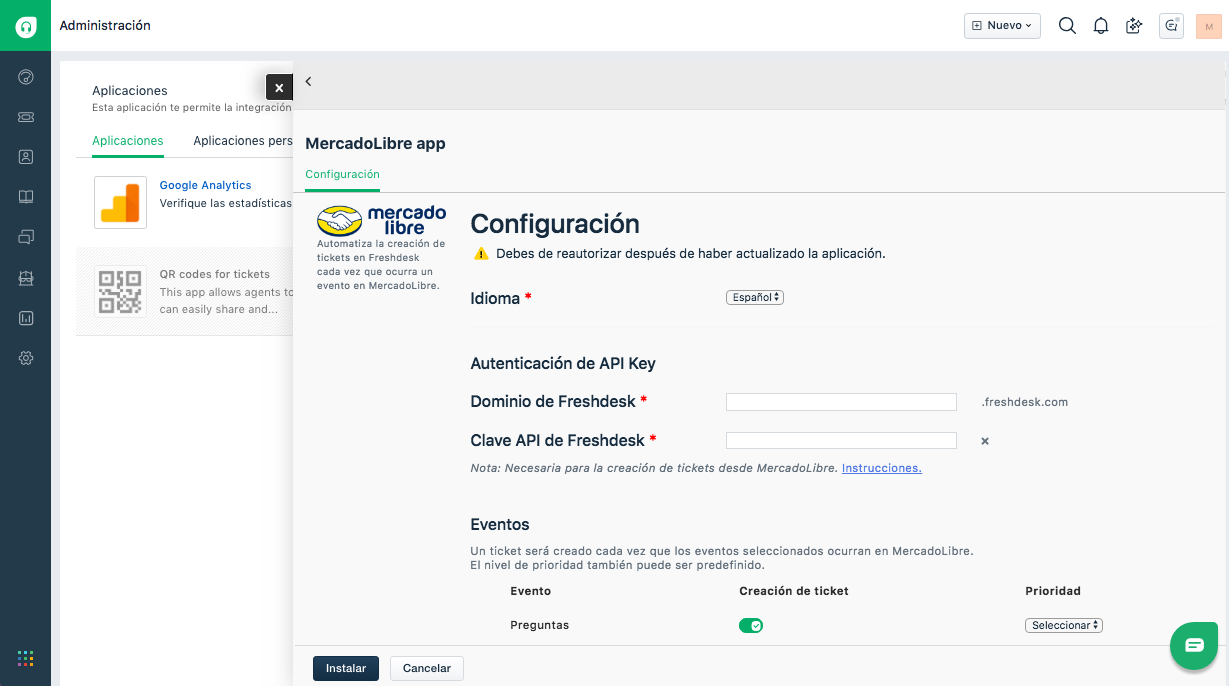The image size is (1229, 686).
Task: Open the user profile avatar M
Action: [x=1209, y=26]
